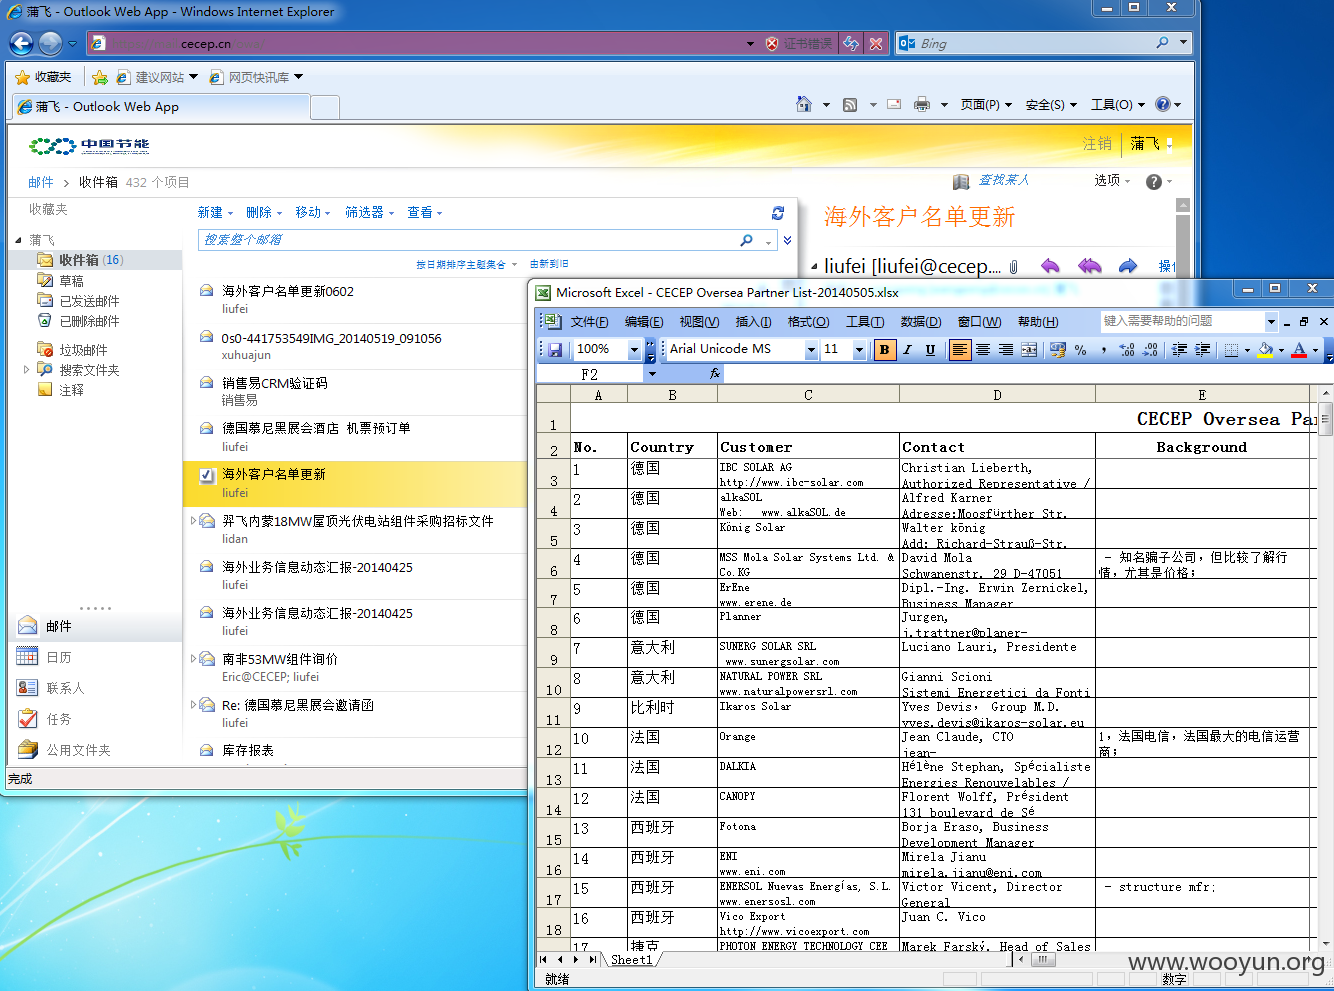Click the Borders icon in Excel toolbar
Image resolution: width=1334 pixels, height=991 pixels.
click(x=1232, y=349)
